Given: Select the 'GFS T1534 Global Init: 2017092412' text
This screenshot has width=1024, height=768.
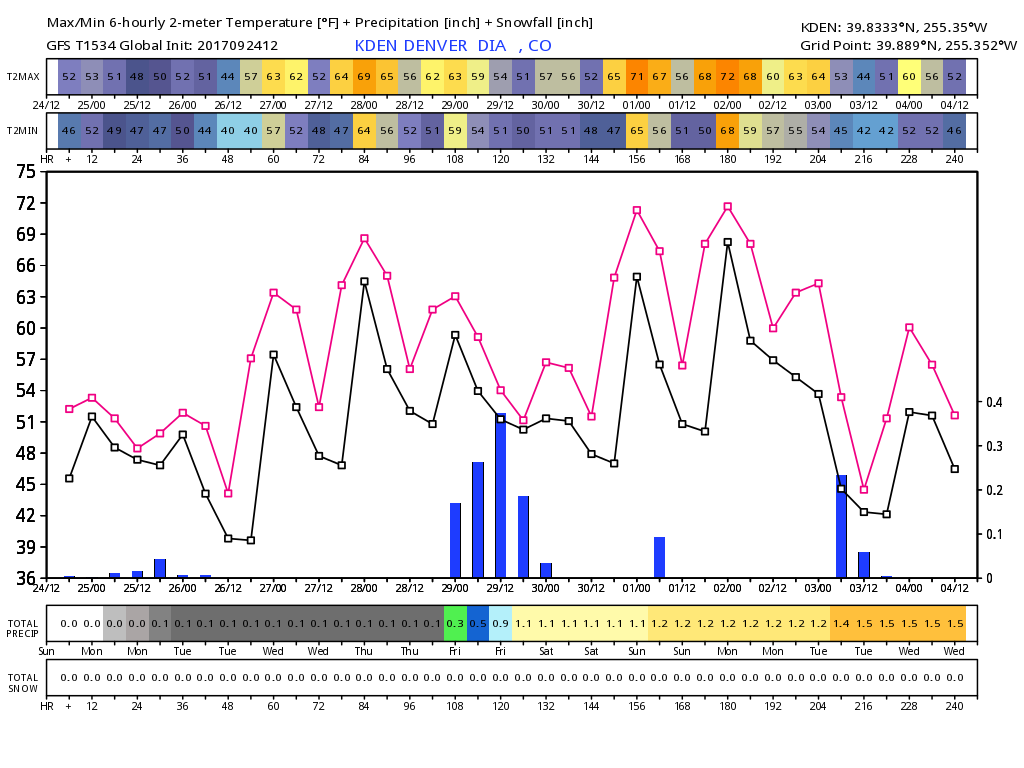Looking at the screenshot, I should [163, 46].
